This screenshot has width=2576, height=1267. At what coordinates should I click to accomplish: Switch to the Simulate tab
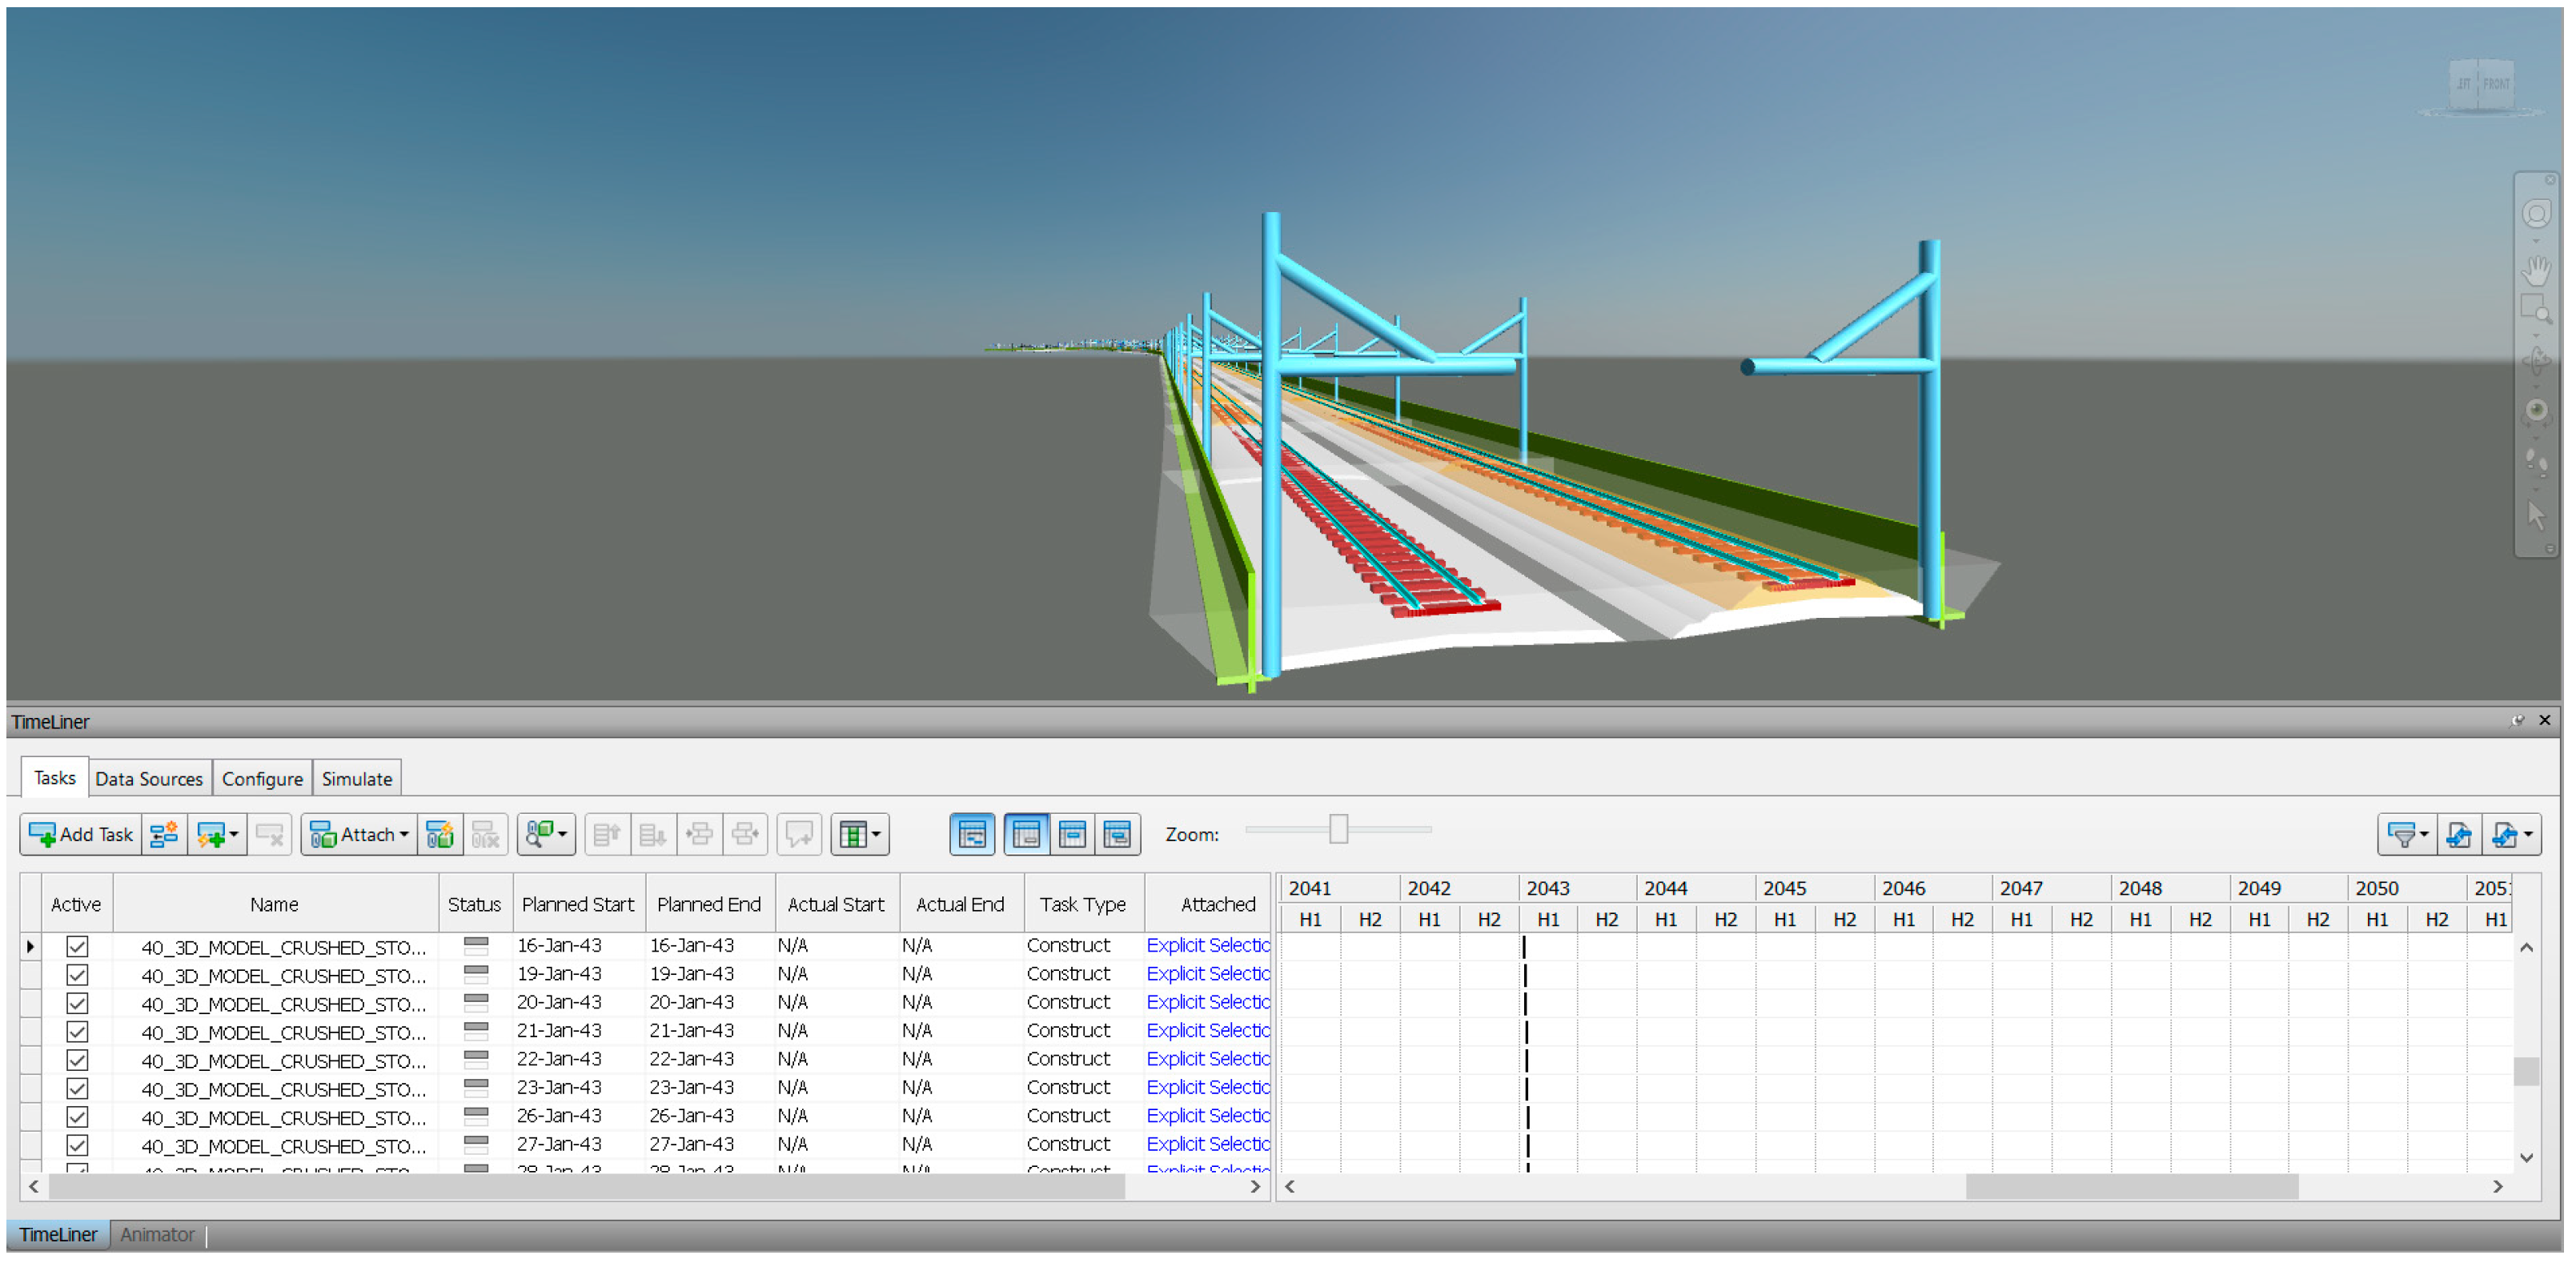(x=357, y=779)
